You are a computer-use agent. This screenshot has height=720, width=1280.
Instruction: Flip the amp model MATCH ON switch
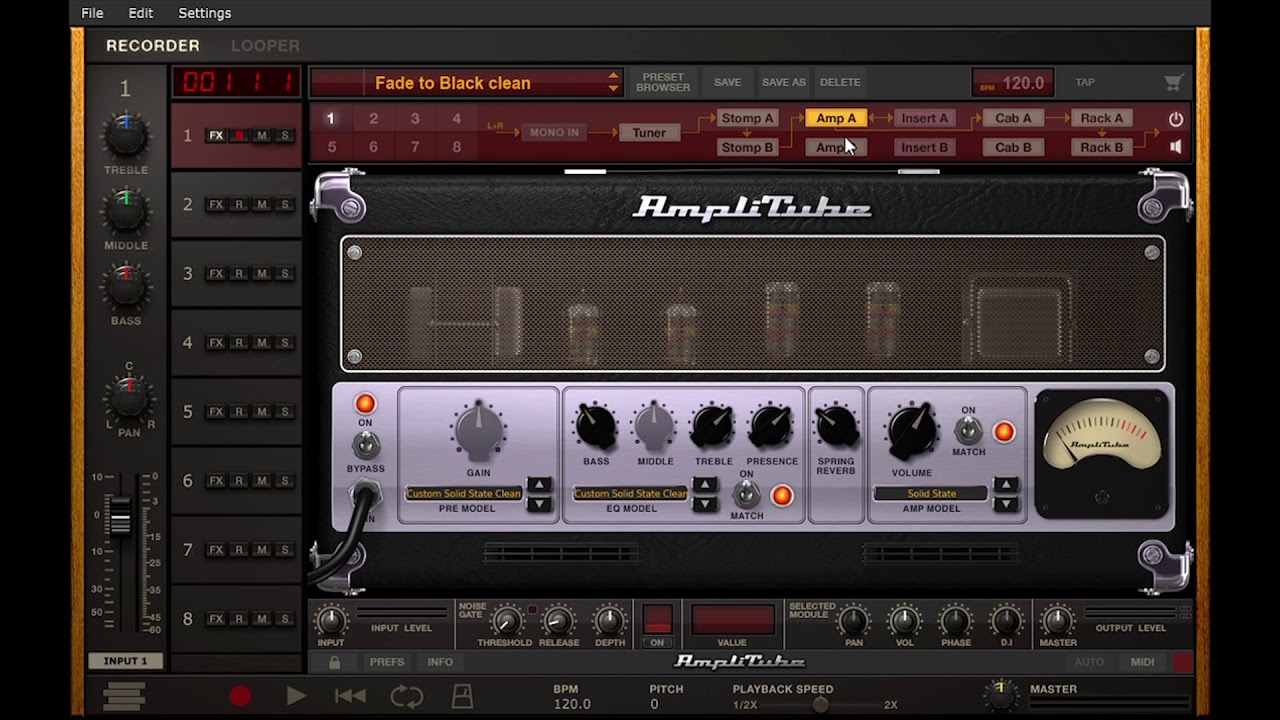pyautogui.click(x=968, y=431)
